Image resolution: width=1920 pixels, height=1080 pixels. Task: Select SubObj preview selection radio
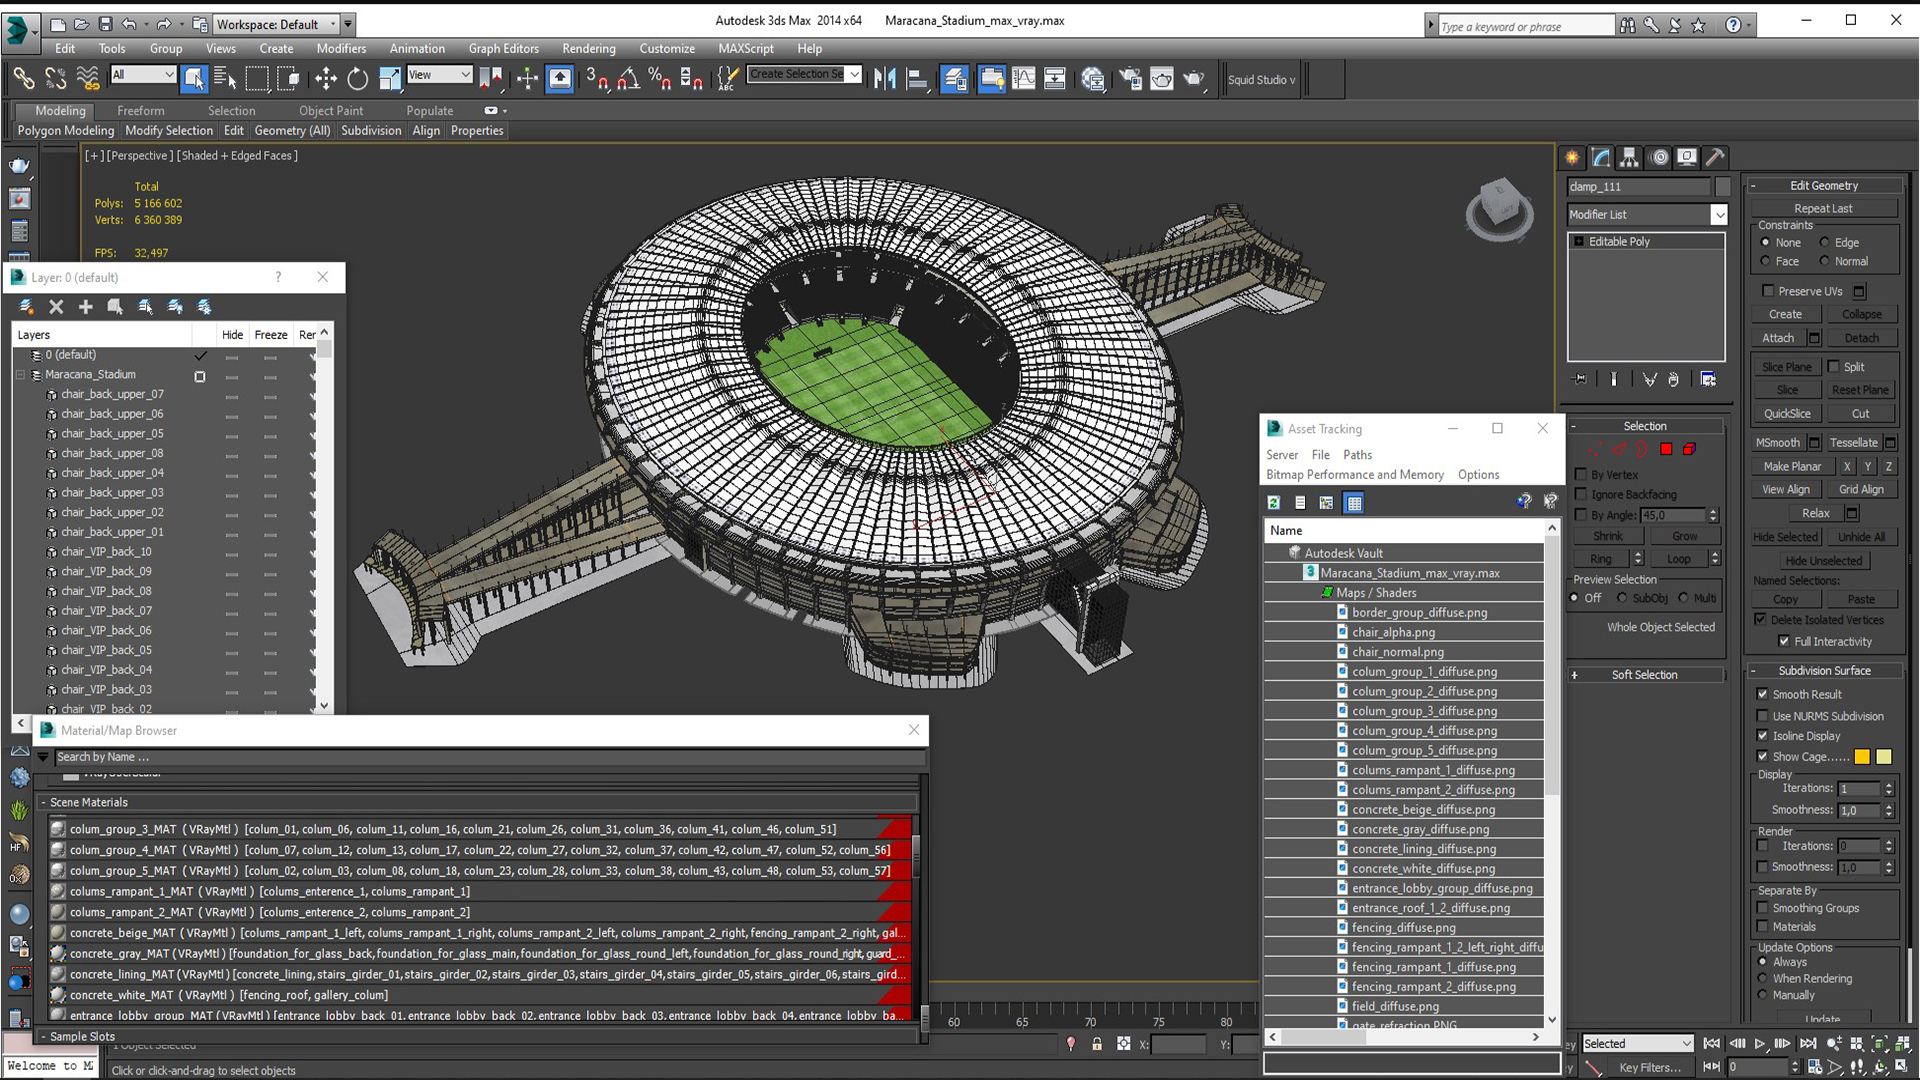(x=1622, y=598)
